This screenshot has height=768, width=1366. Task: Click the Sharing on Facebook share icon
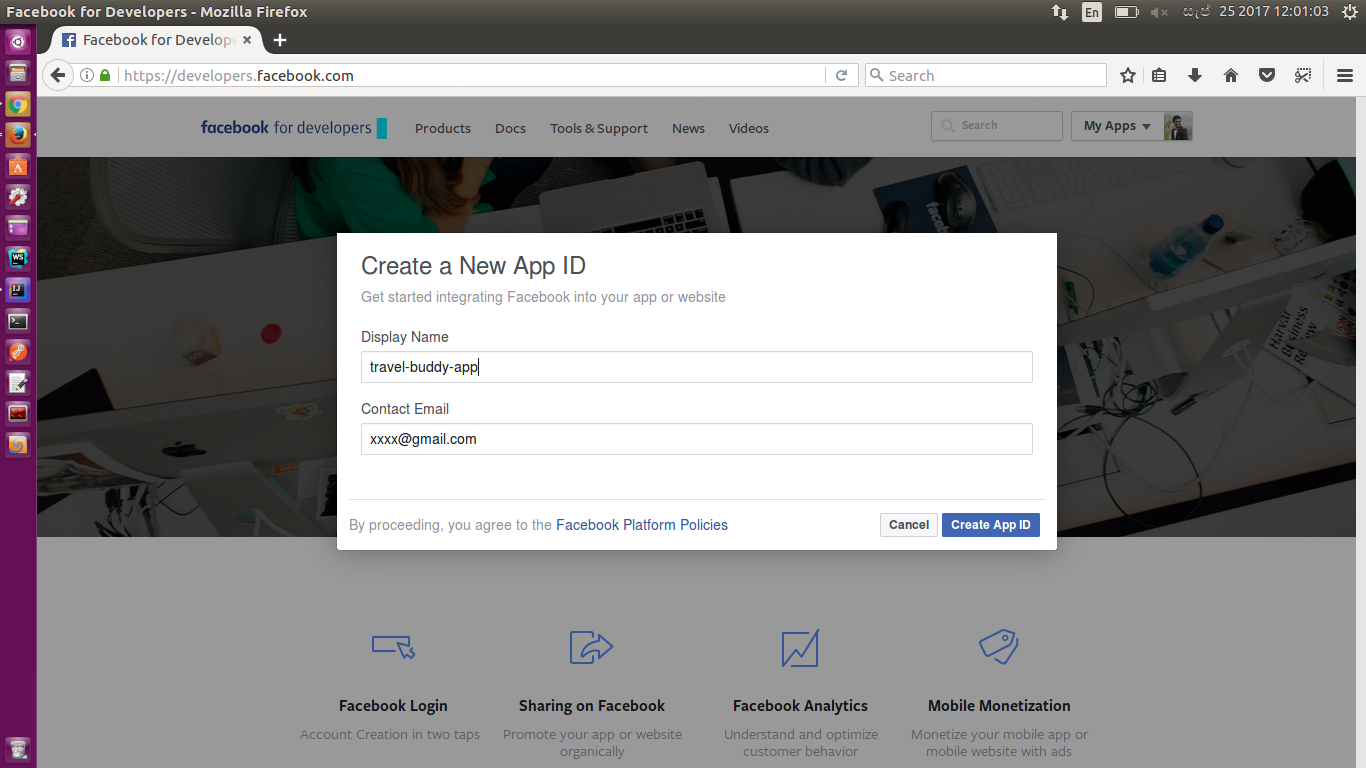591,647
